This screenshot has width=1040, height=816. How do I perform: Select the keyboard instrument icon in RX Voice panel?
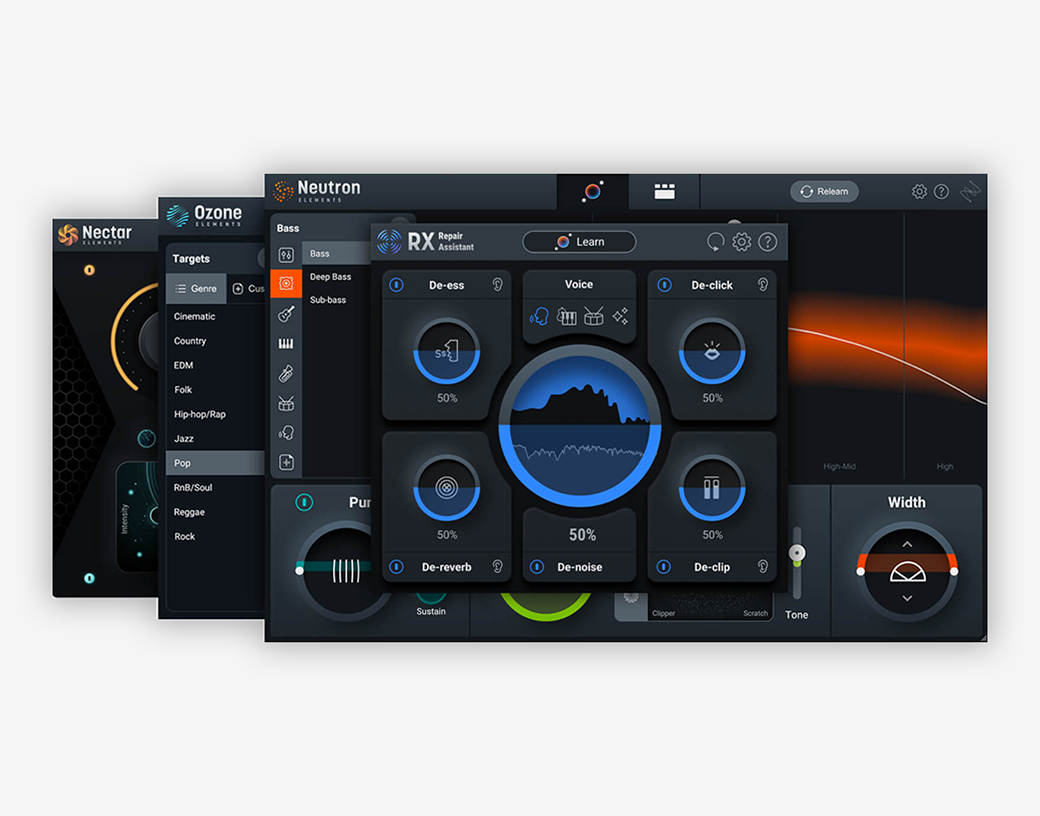(x=566, y=316)
